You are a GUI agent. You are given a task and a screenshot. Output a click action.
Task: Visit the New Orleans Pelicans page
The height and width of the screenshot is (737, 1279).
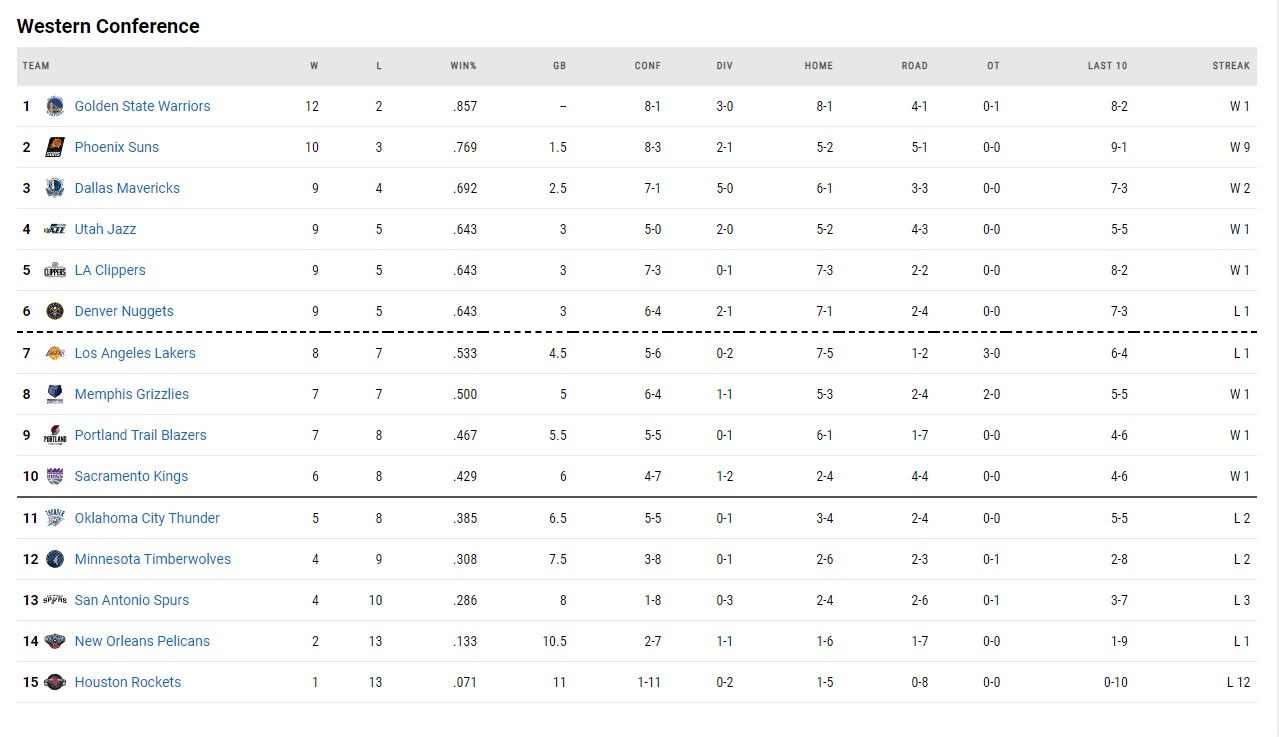pos(142,641)
